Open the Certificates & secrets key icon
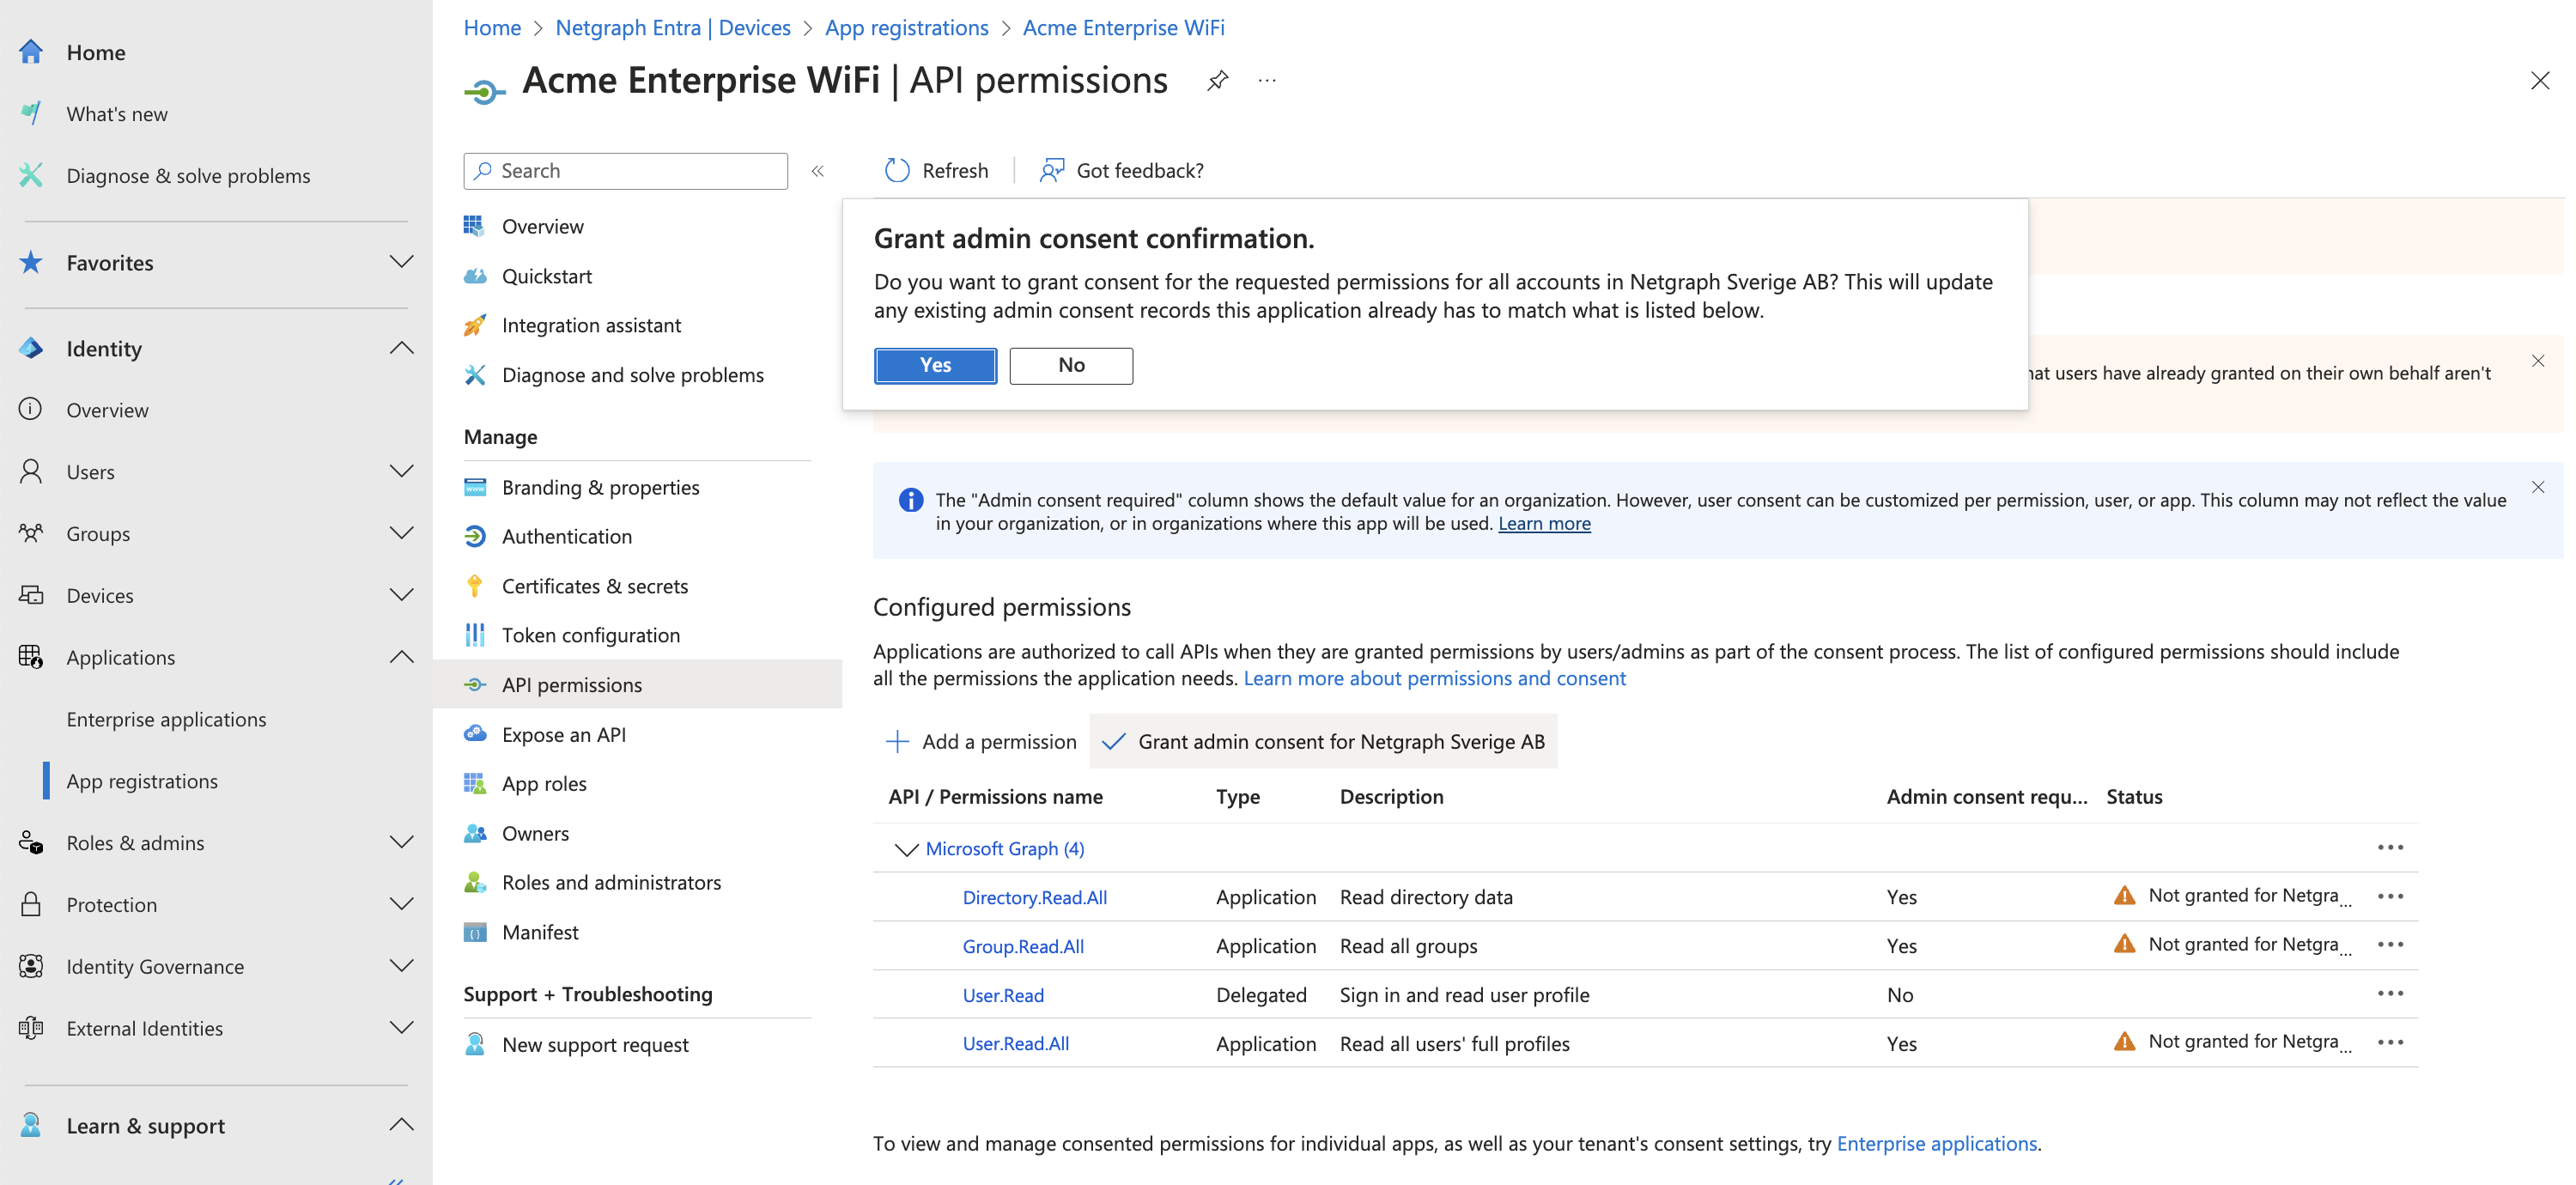The image size is (2576, 1185). [x=475, y=586]
